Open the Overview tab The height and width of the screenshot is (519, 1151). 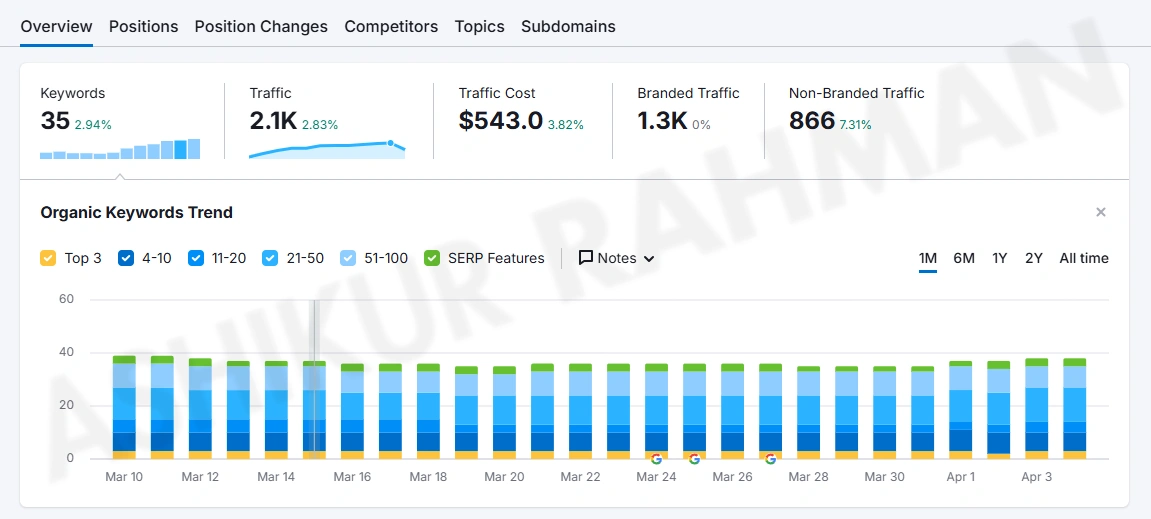coord(57,27)
